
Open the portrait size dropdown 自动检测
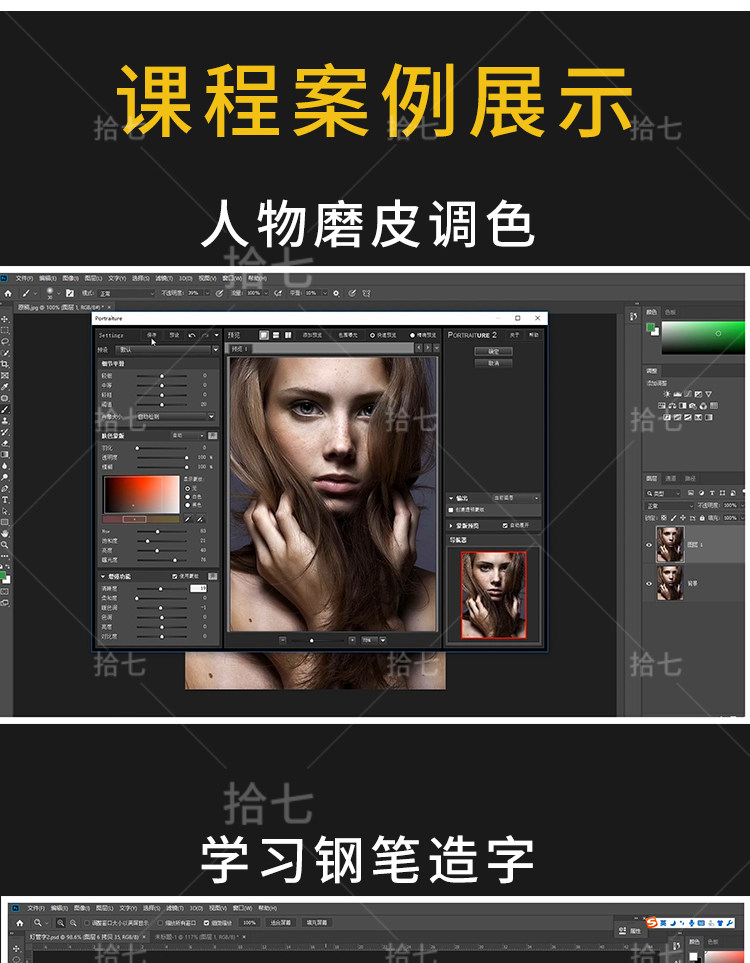point(175,416)
